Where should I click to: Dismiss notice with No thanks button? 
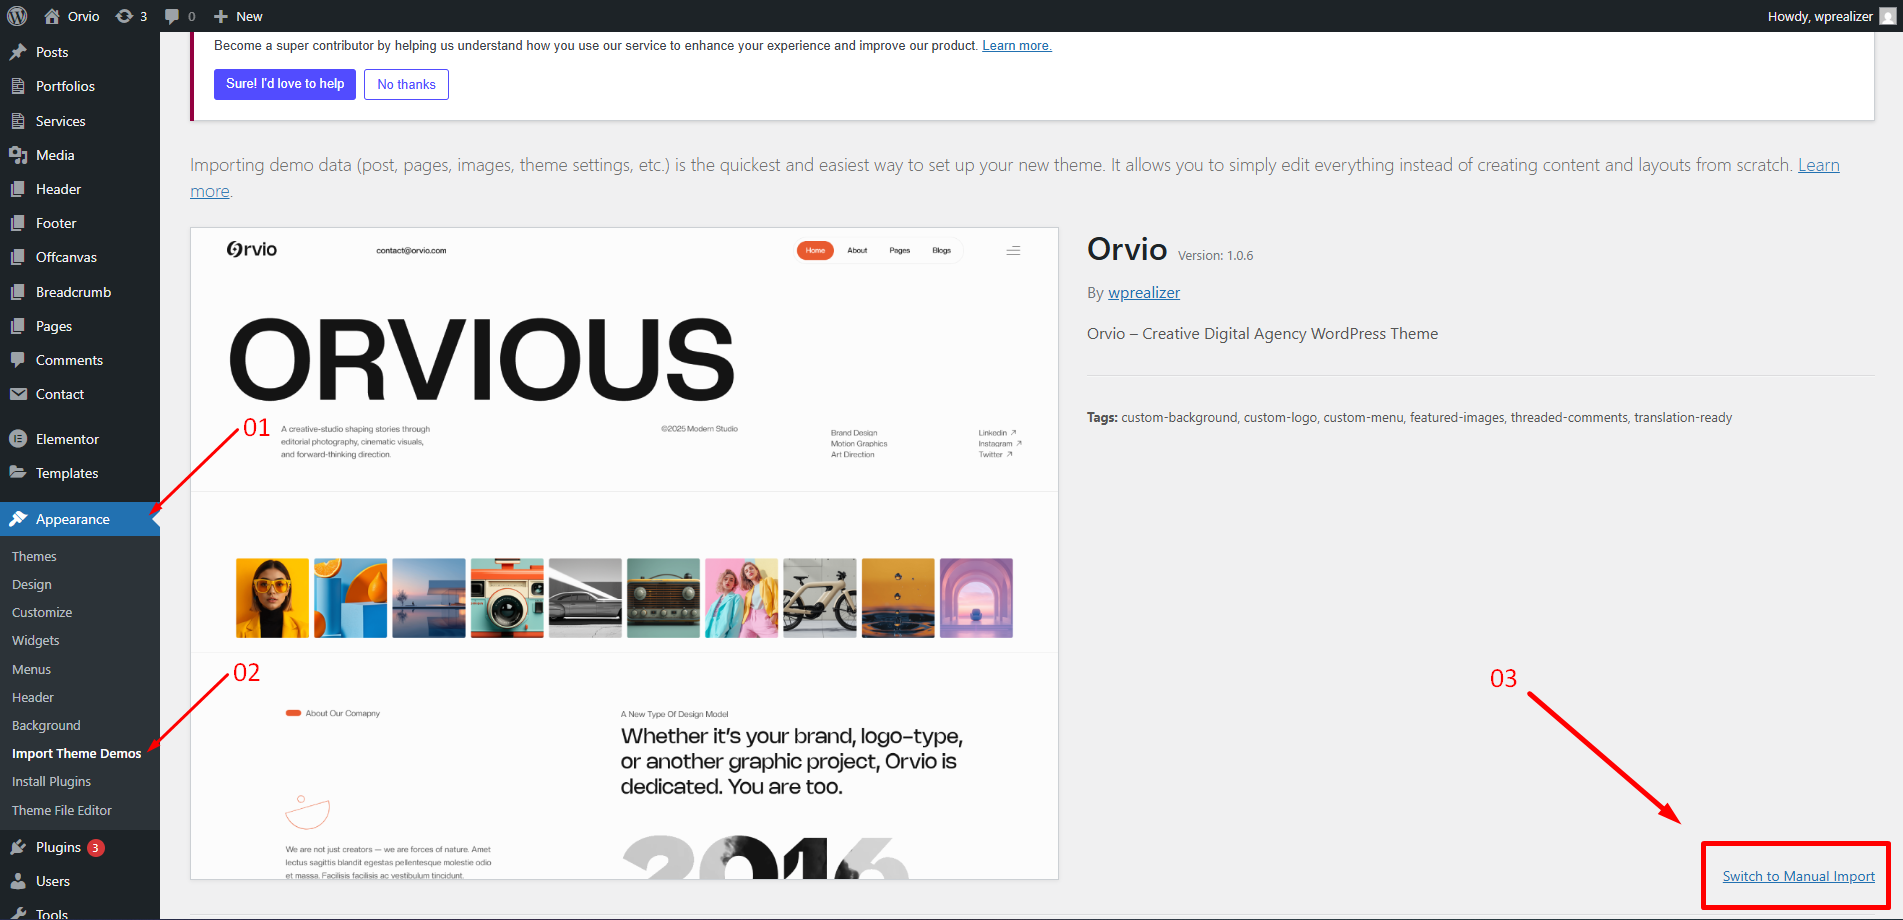(x=406, y=84)
